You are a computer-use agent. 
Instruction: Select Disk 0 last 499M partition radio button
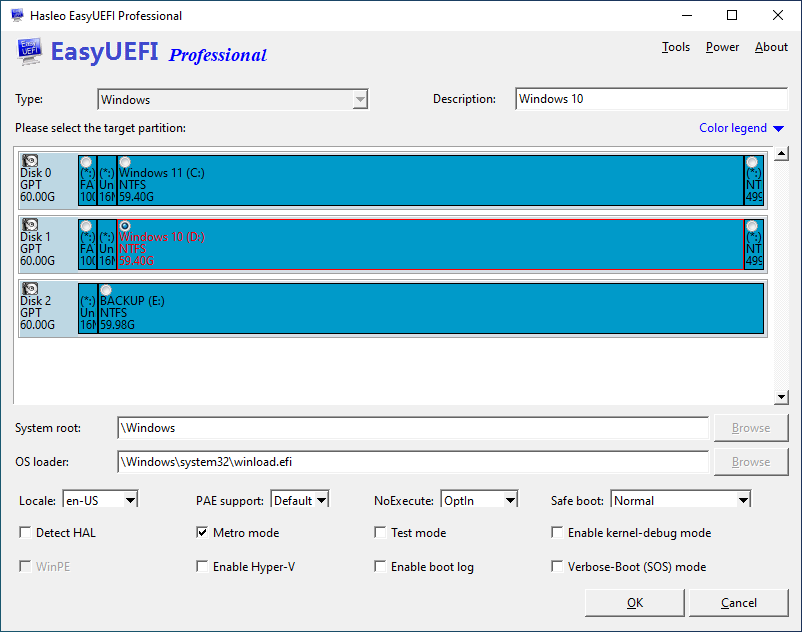752,162
